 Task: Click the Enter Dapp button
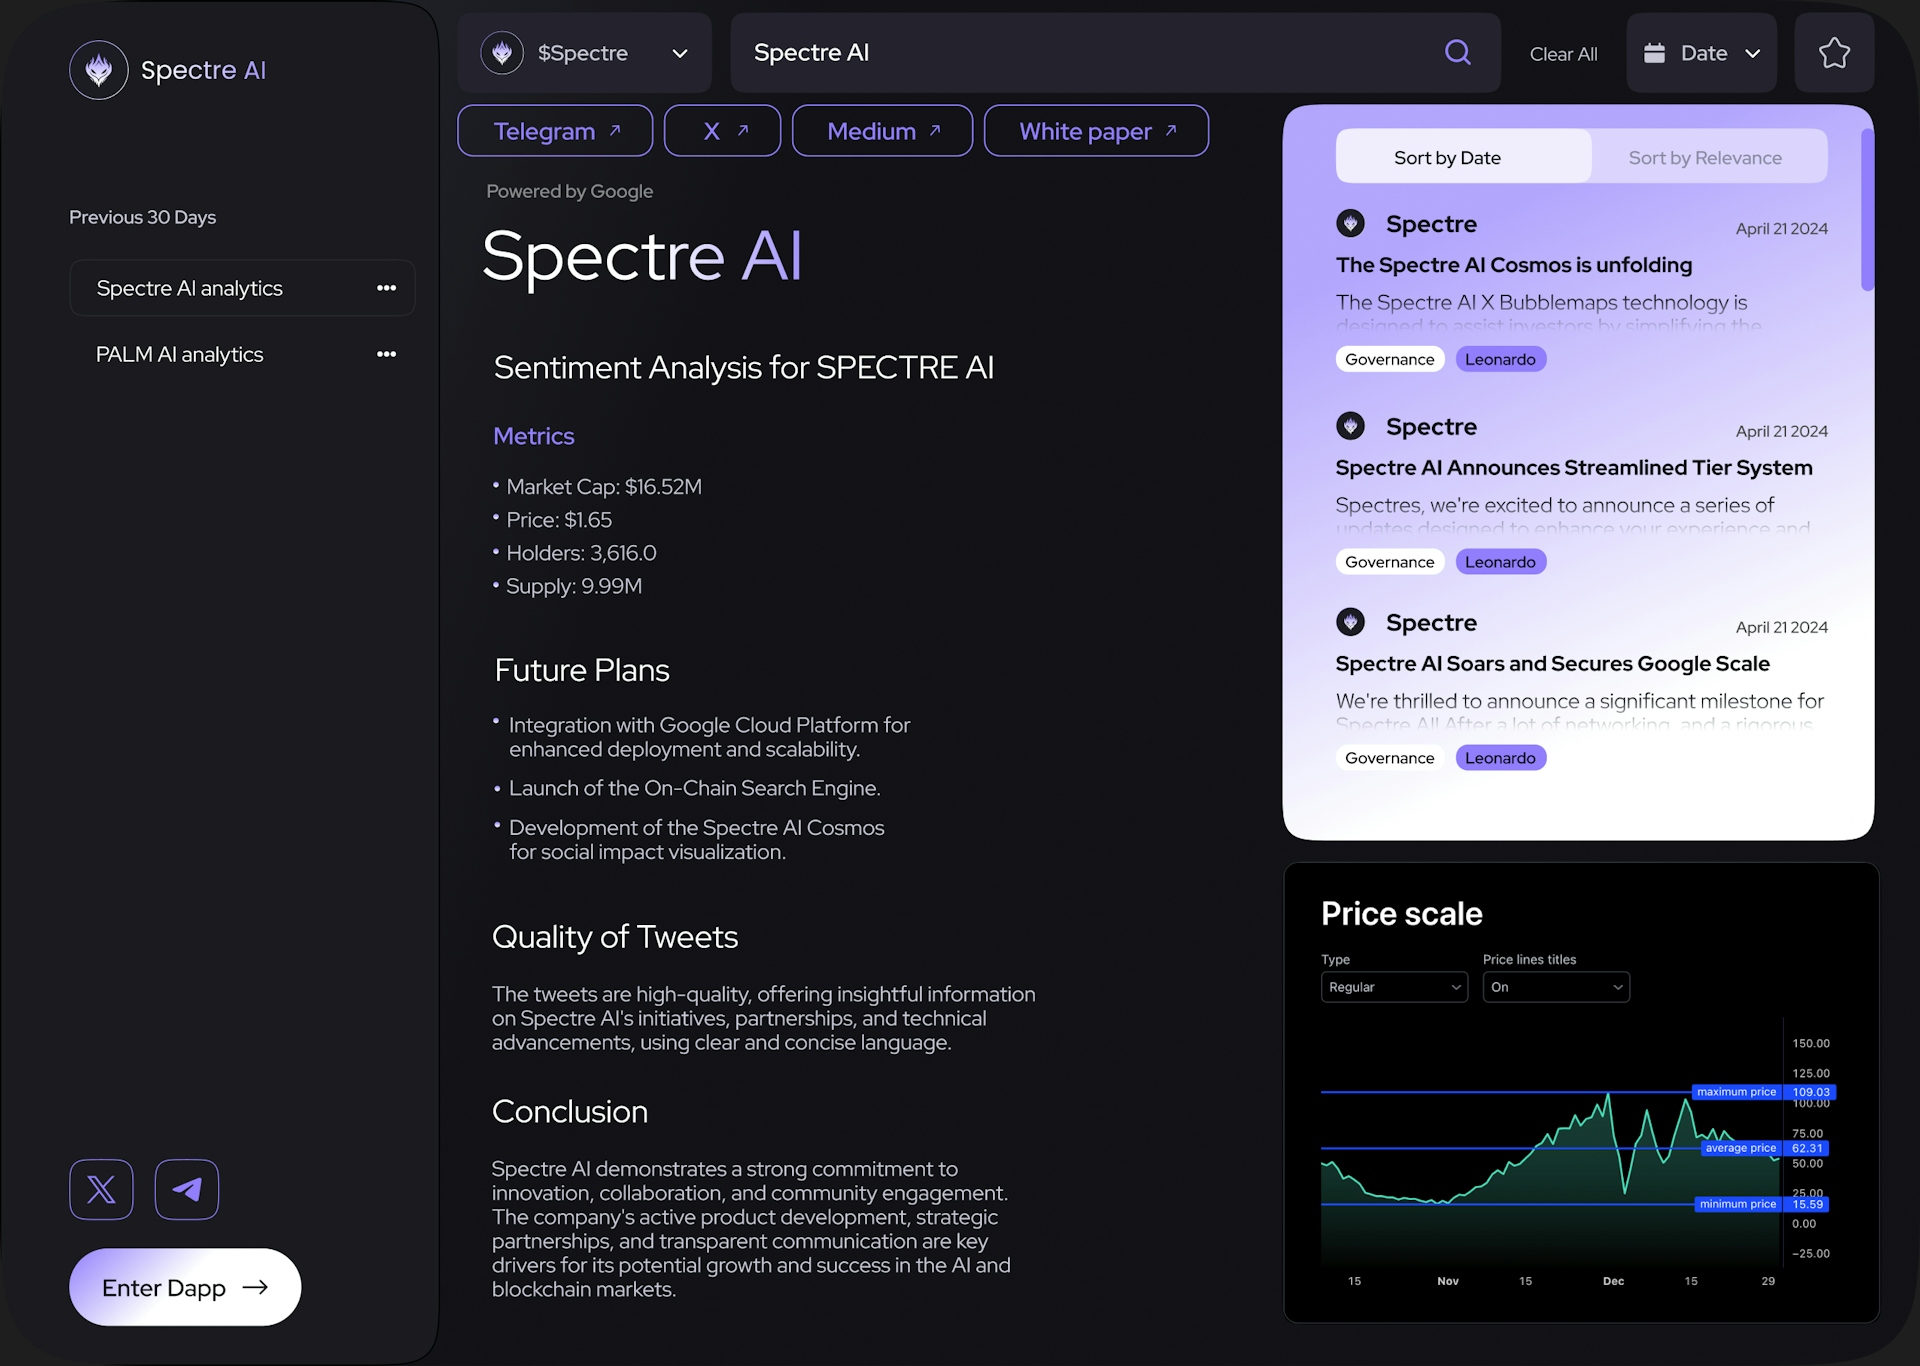pyautogui.click(x=185, y=1287)
